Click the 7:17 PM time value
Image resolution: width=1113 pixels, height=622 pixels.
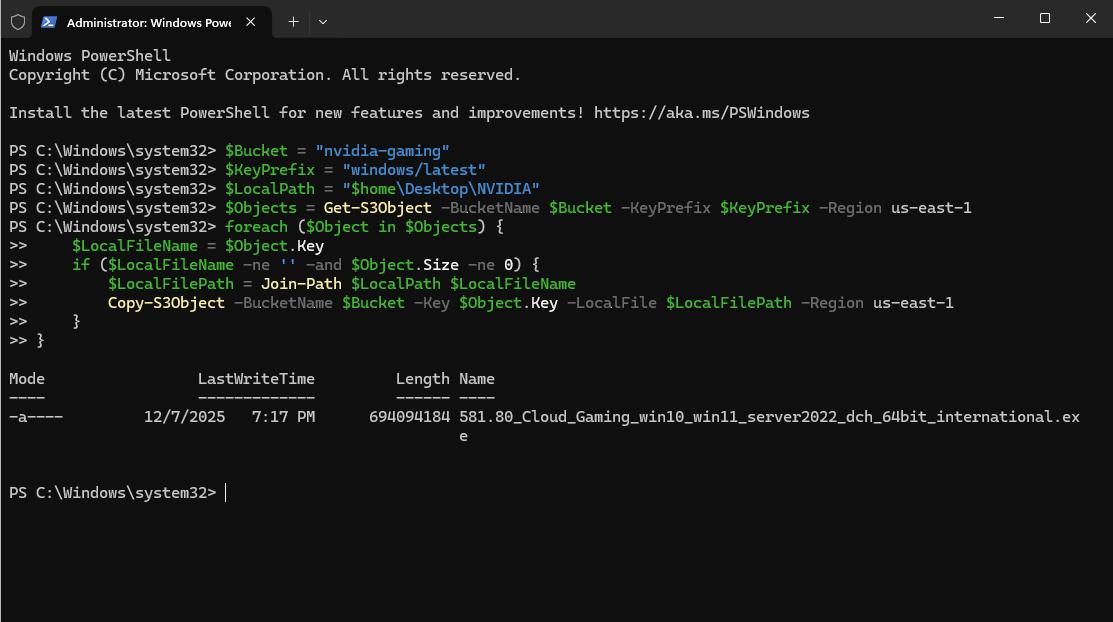pyautogui.click(x=283, y=417)
